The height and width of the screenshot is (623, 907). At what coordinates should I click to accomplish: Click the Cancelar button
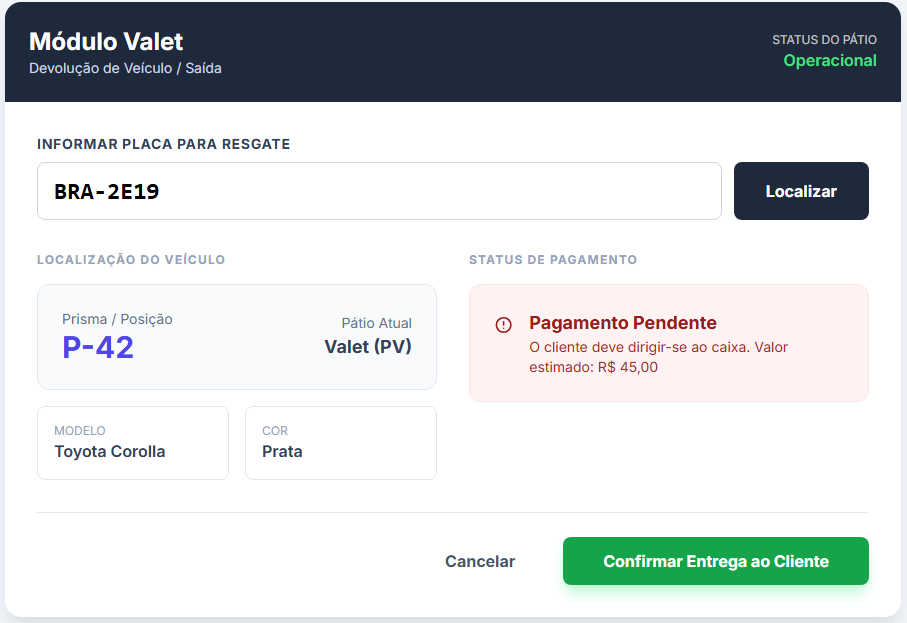click(480, 562)
